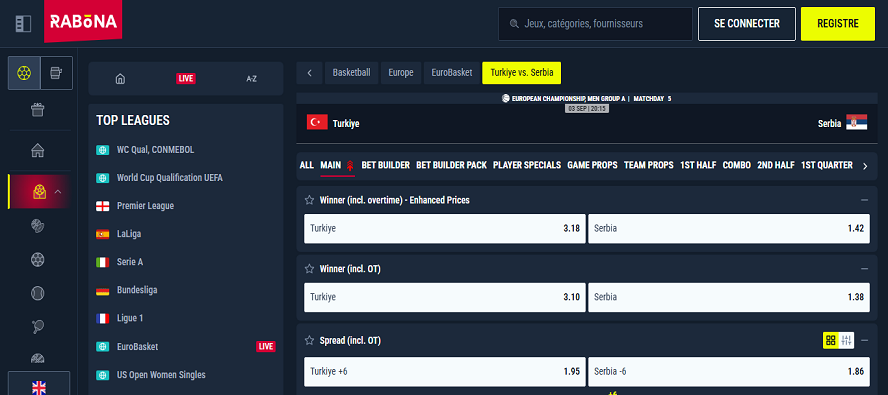Switch to the 2ND HALF tab
The width and height of the screenshot is (888, 395).
776,165
